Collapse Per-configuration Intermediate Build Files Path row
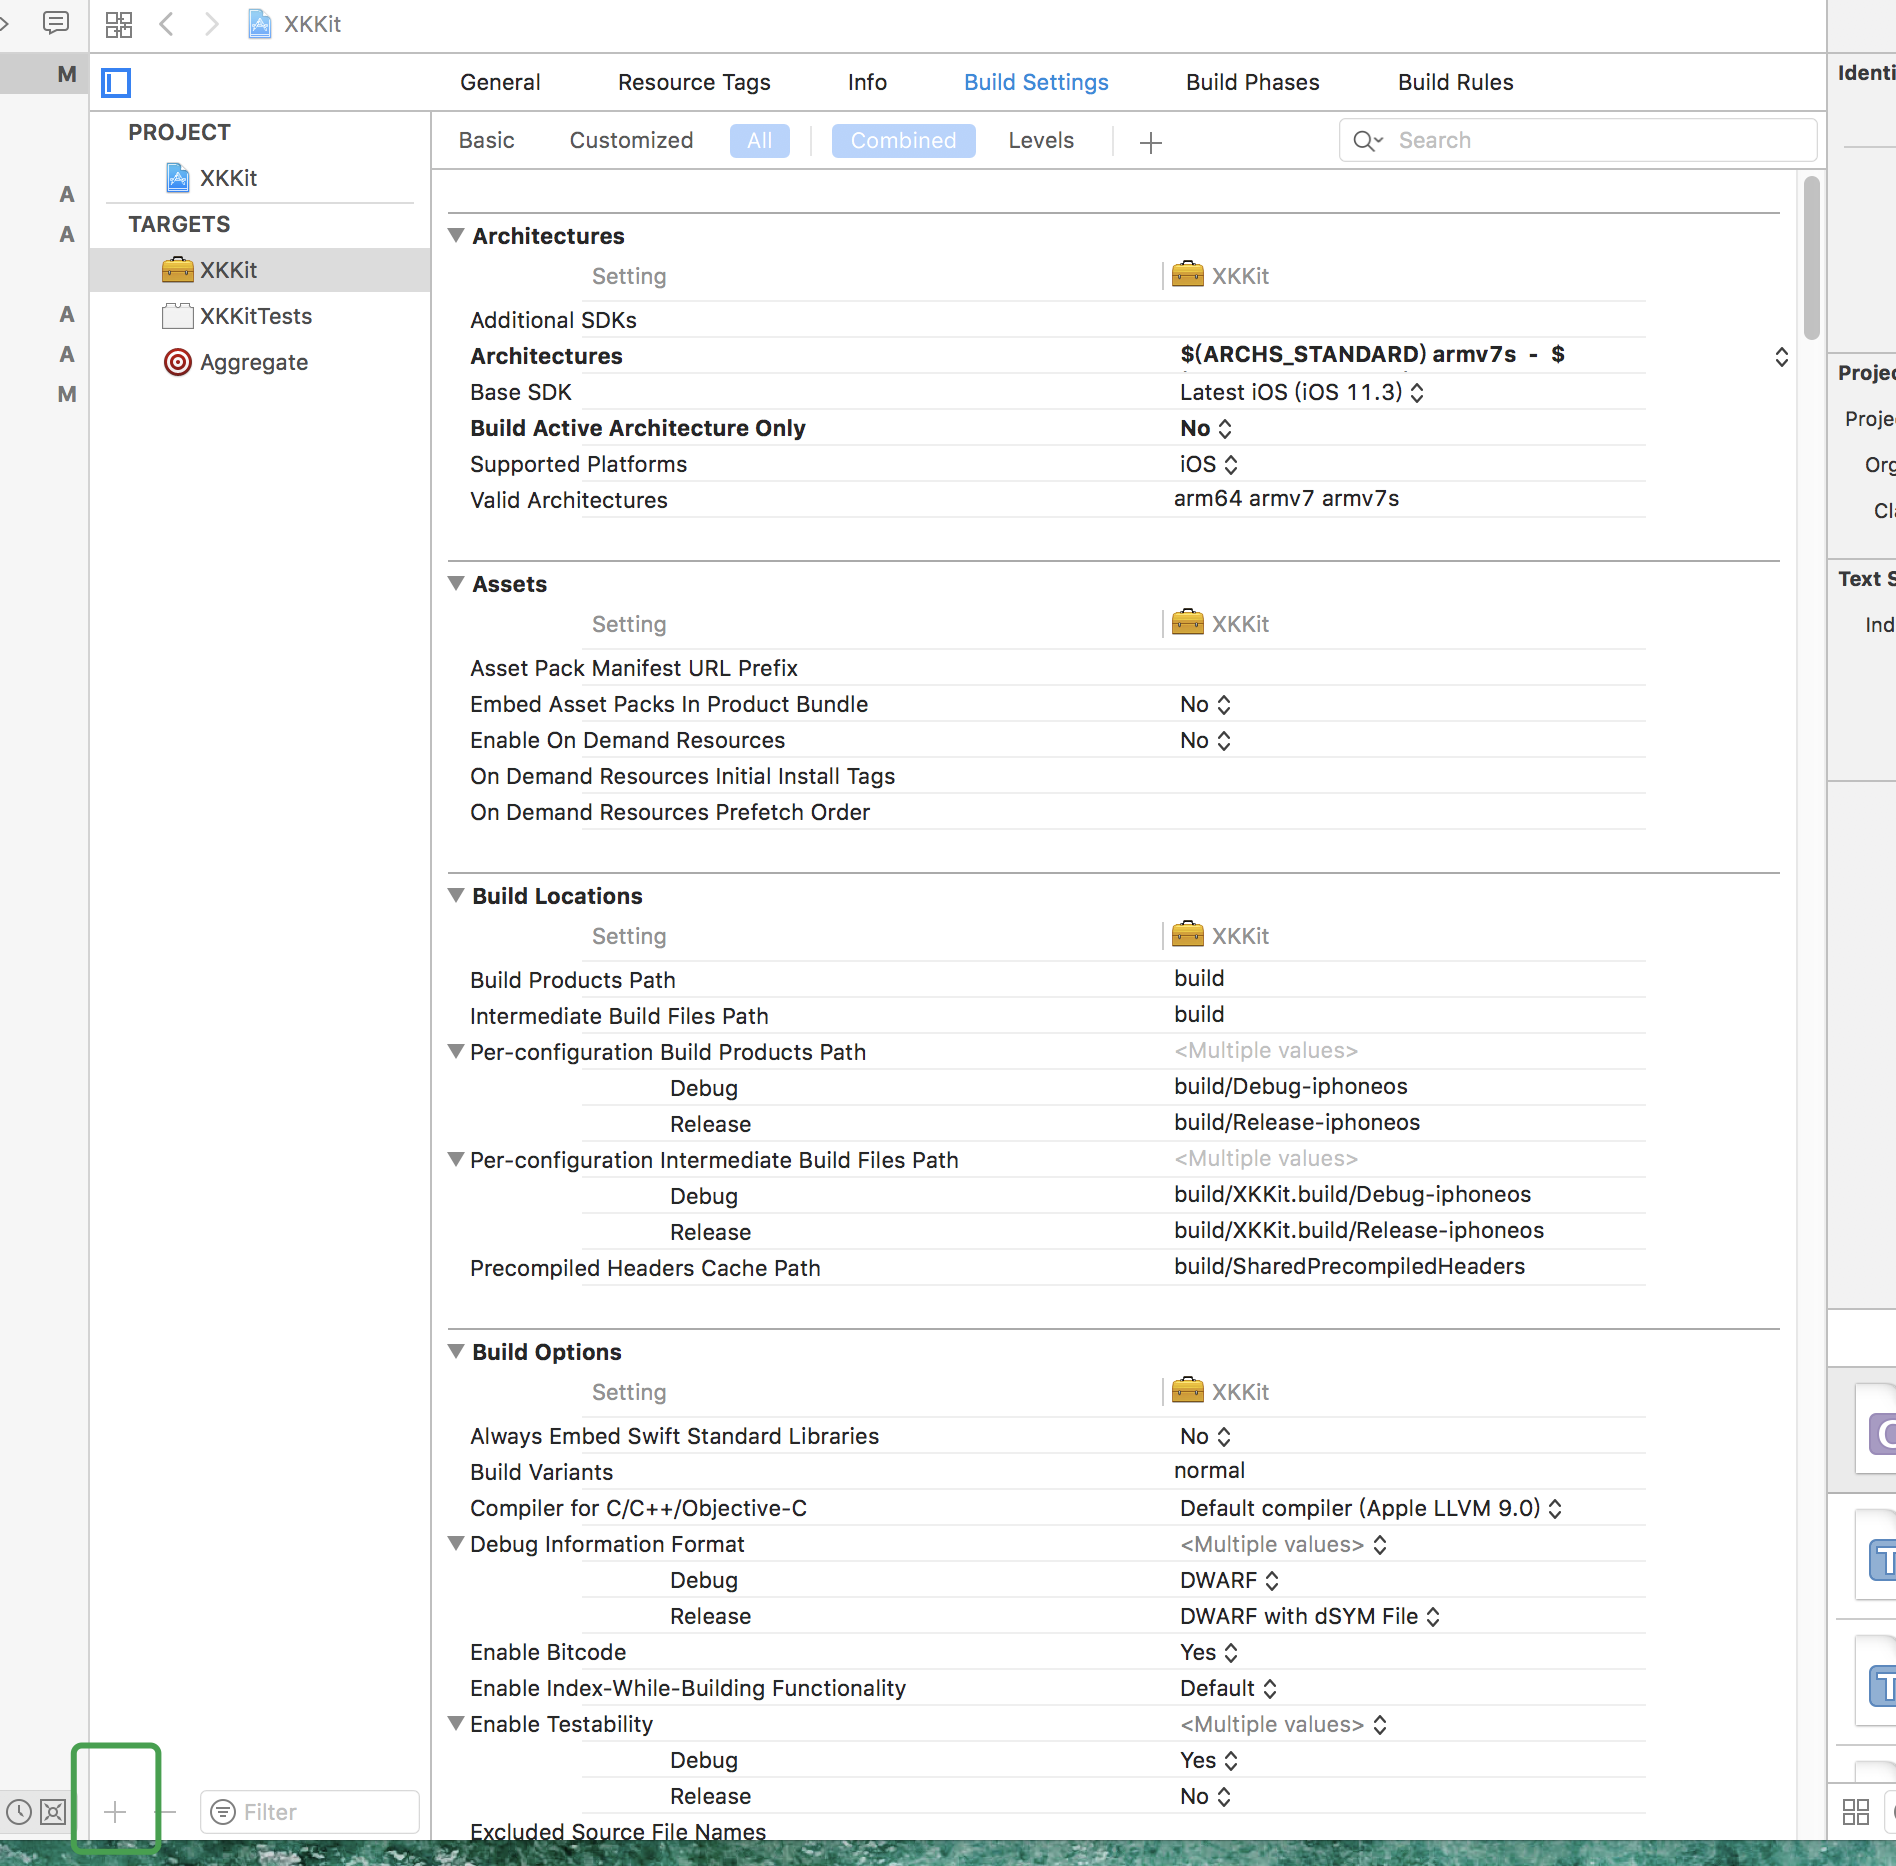This screenshot has width=1896, height=1866. 456,1159
